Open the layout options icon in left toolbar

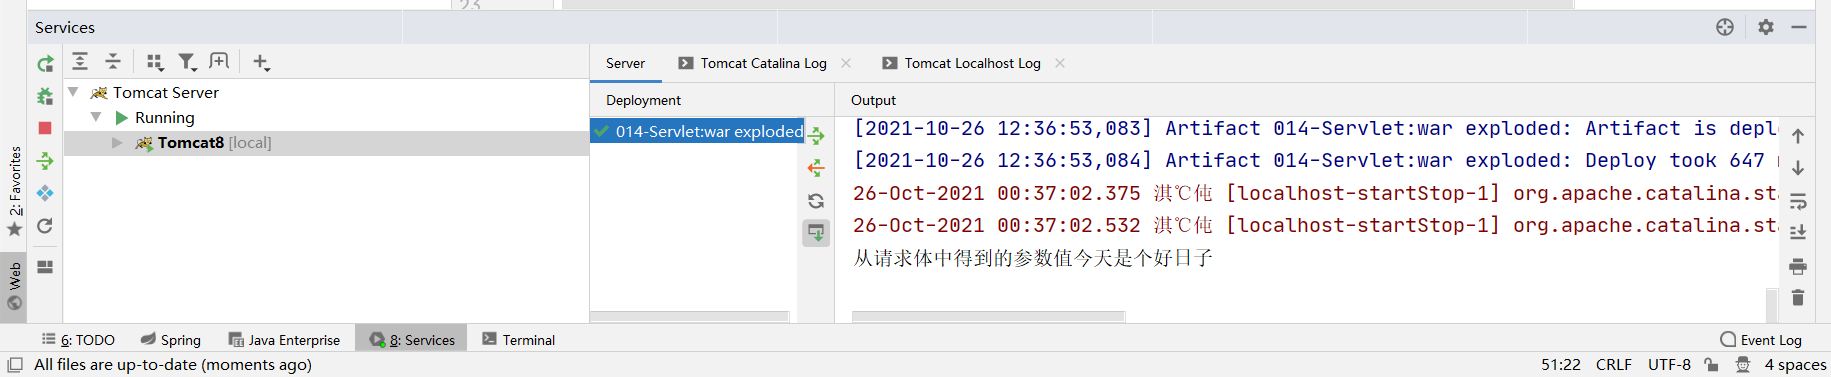pos(45,267)
